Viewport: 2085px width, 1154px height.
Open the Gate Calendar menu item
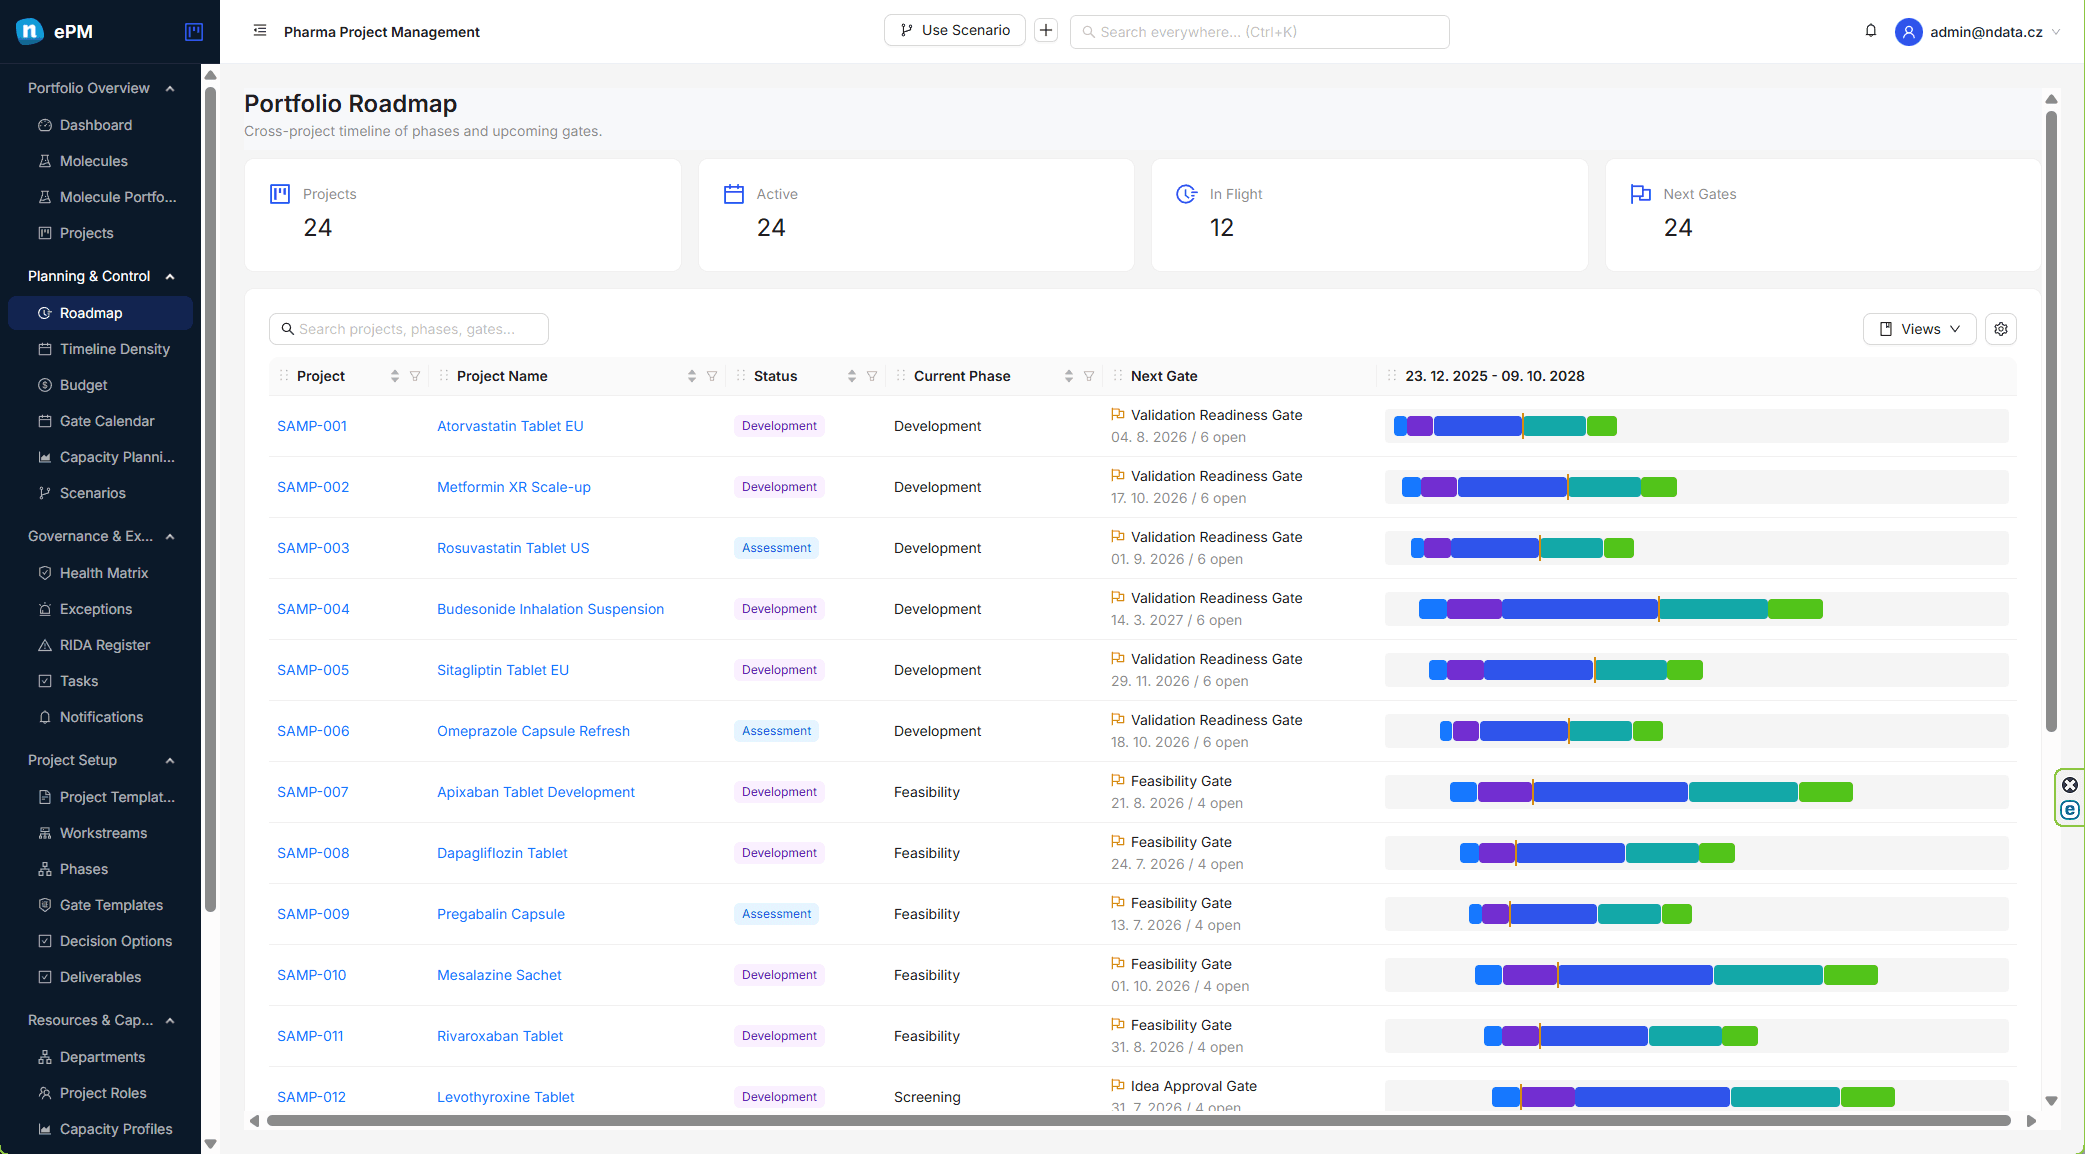(x=107, y=421)
